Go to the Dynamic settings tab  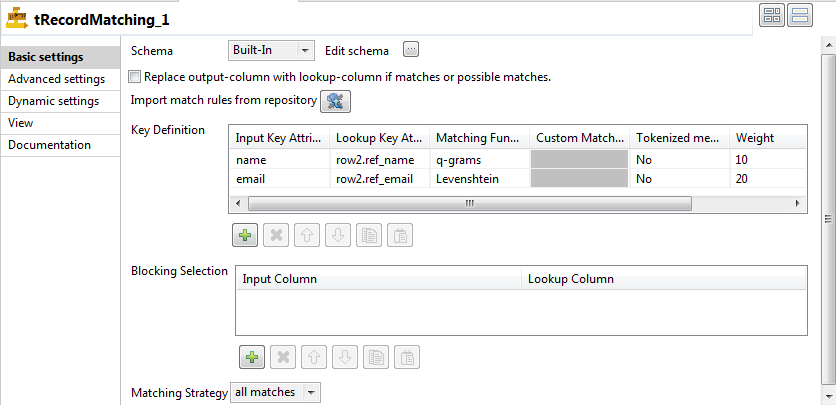click(x=53, y=101)
